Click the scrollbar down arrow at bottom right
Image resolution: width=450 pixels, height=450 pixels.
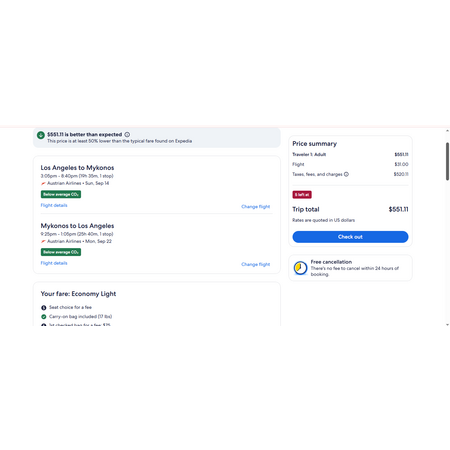click(x=447, y=324)
